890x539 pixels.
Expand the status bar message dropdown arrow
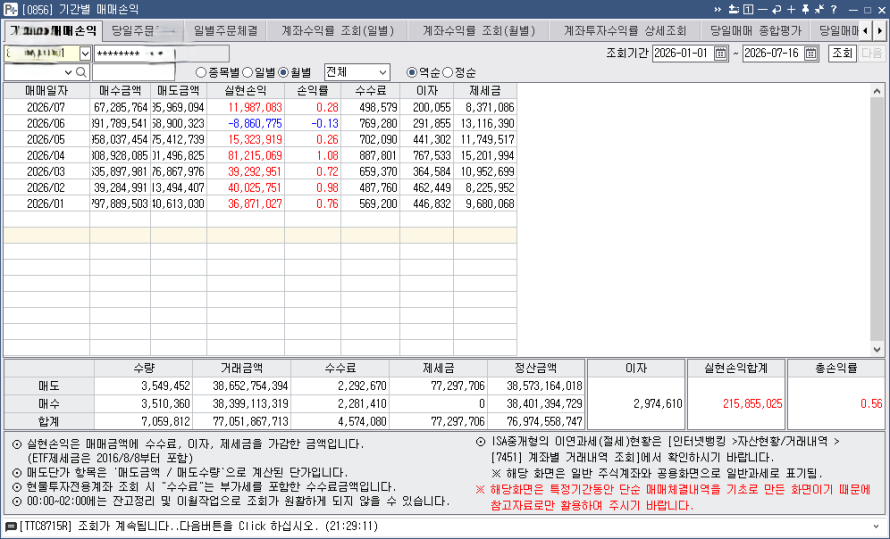click(x=878, y=527)
